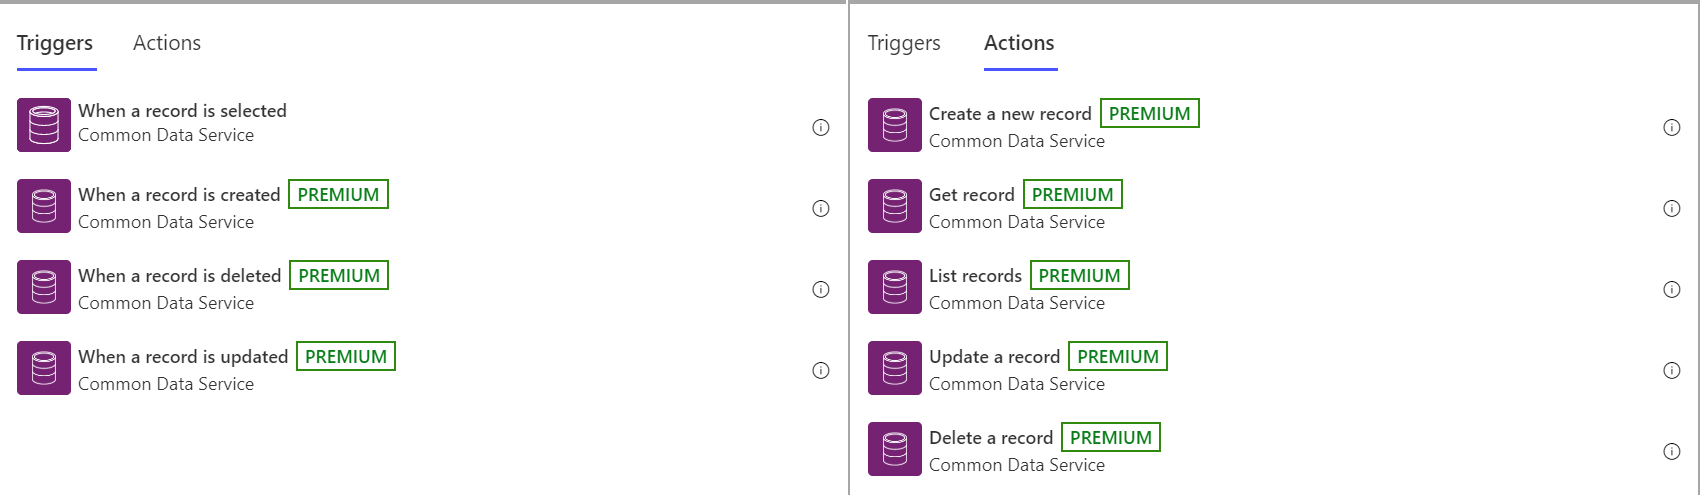Click database icon for When a record is selected
The width and height of the screenshot is (1702, 500).
44,125
